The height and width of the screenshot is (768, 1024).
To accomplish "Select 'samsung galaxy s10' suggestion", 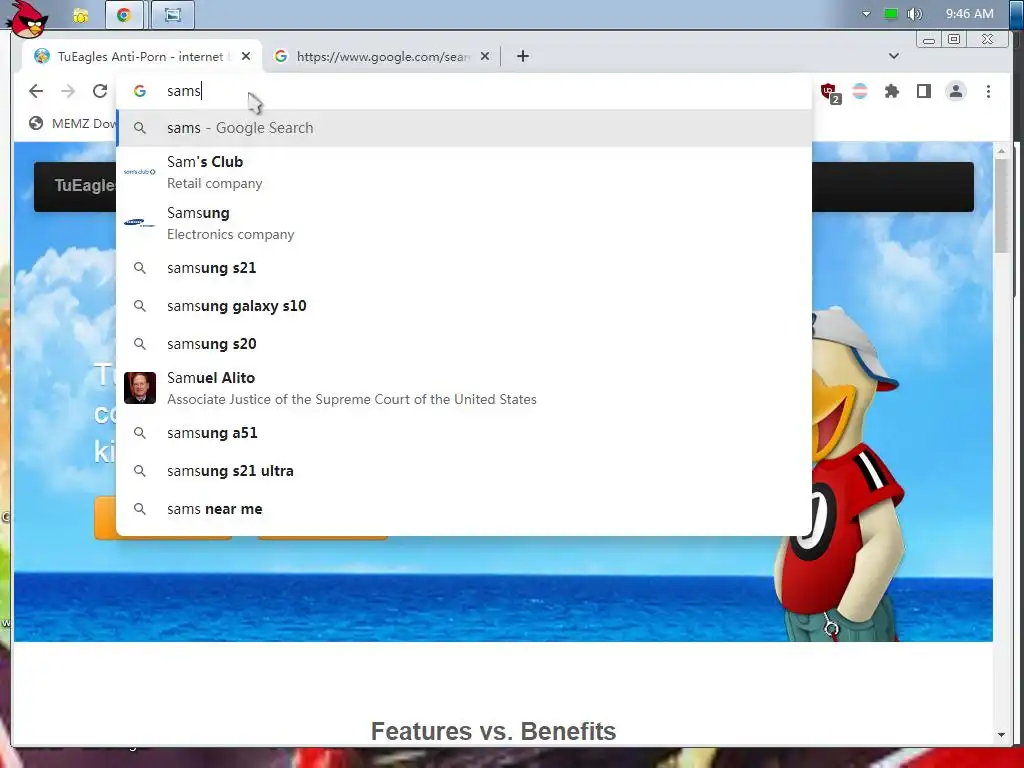I will [x=464, y=306].
